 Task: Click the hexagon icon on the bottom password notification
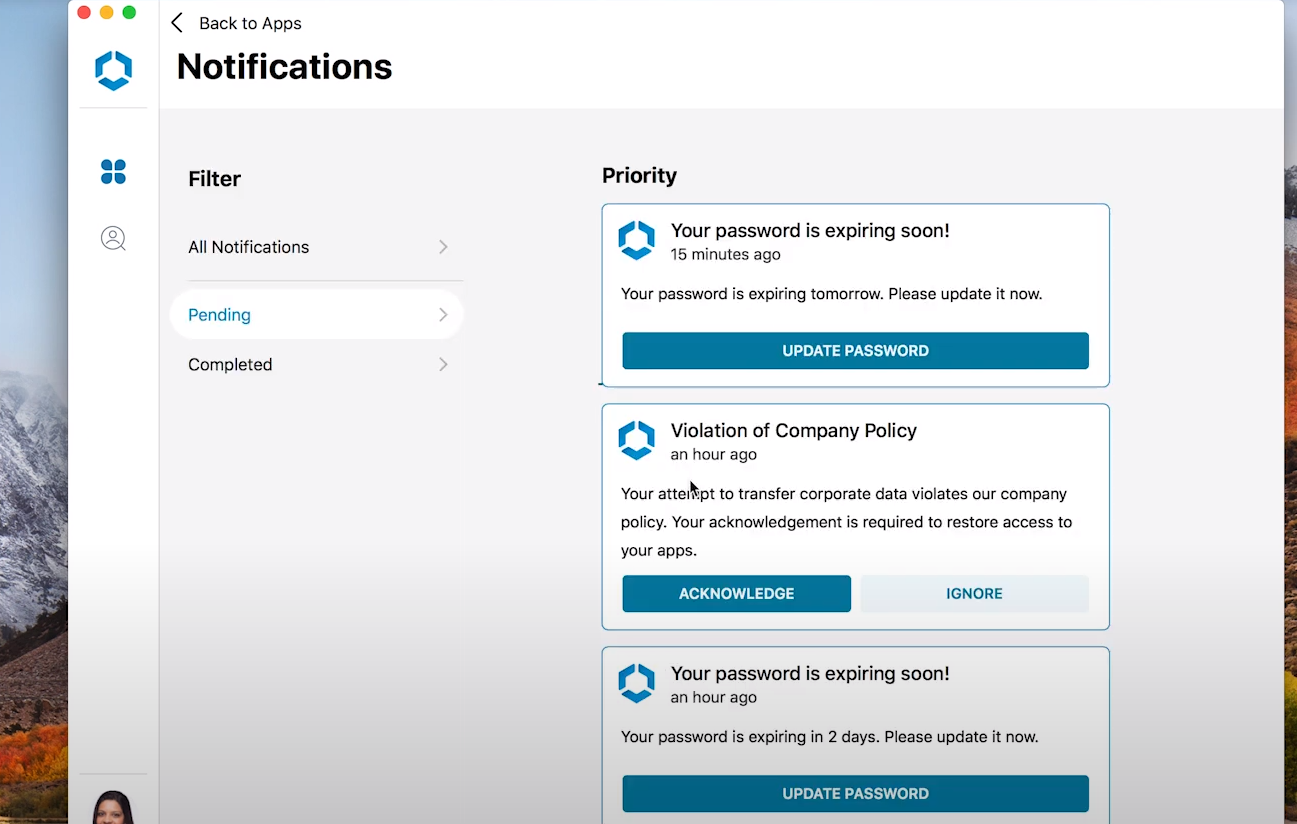point(637,683)
